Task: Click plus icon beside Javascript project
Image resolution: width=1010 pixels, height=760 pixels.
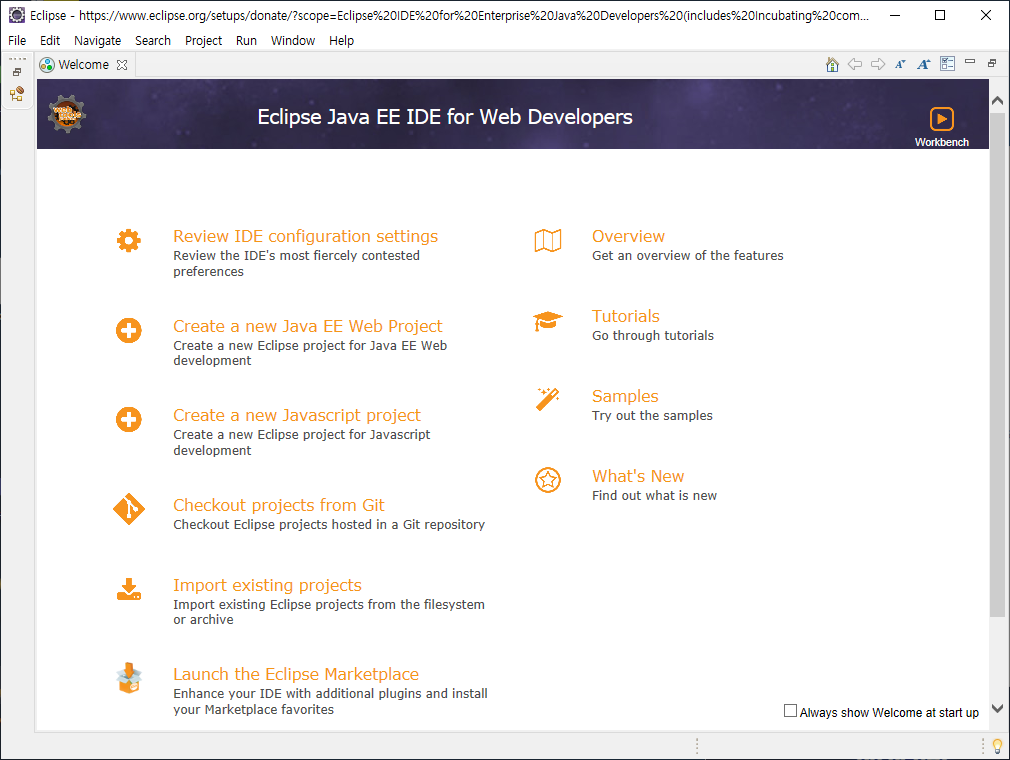Action: click(129, 419)
